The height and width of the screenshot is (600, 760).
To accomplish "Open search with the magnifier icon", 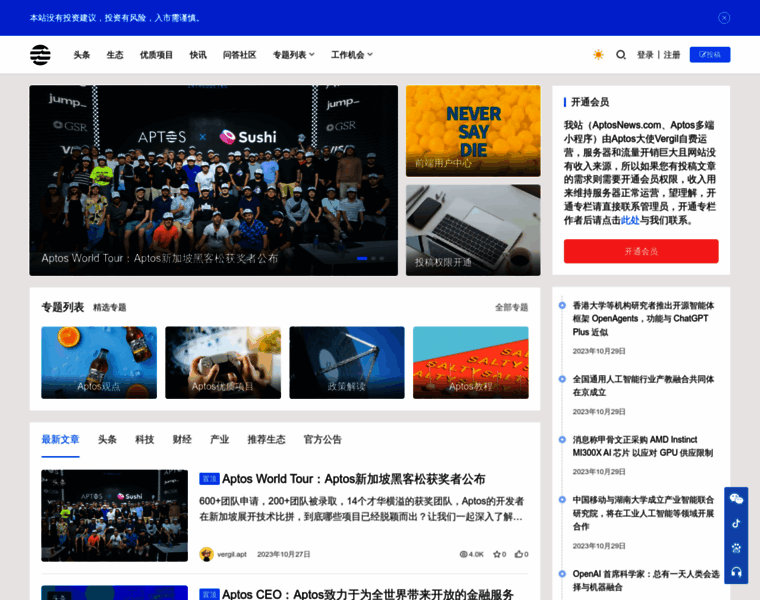I will point(621,55).
